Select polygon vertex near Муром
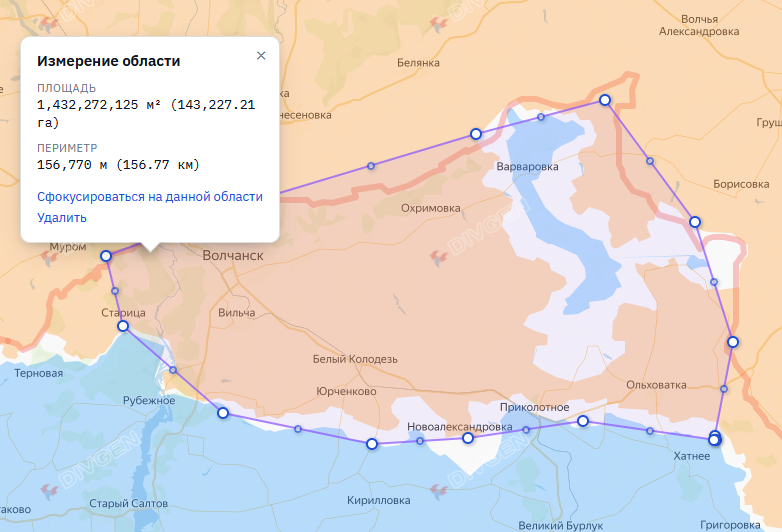This screenshot has height=532, width=782. [106, 256]
